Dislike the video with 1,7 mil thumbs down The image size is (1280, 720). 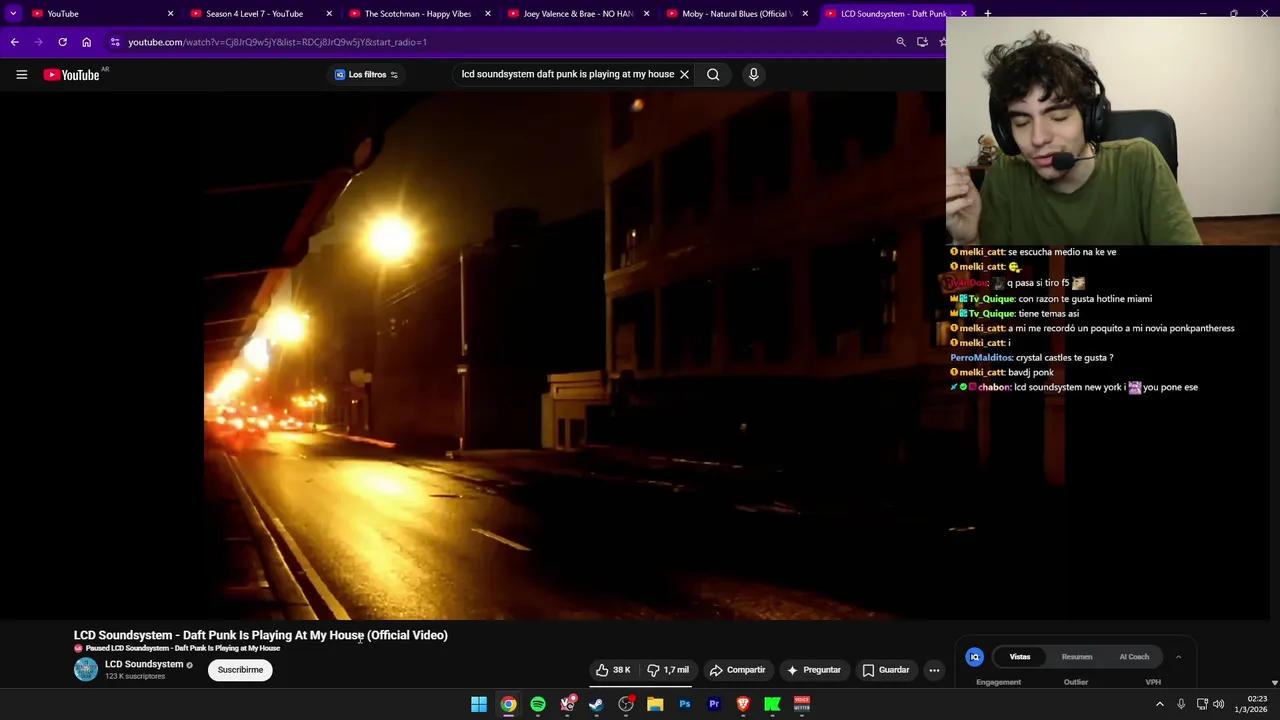tap(668, 670)
